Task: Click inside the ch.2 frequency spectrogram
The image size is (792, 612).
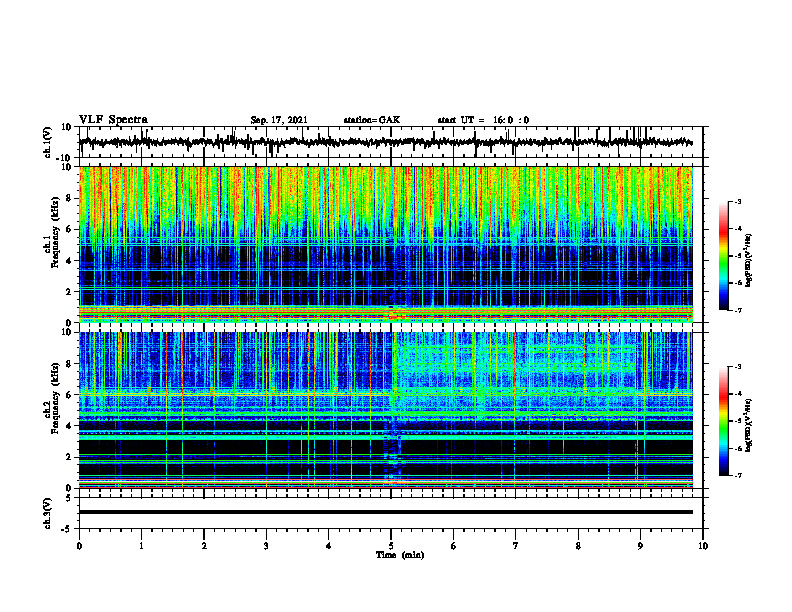Action: point(386,410)
